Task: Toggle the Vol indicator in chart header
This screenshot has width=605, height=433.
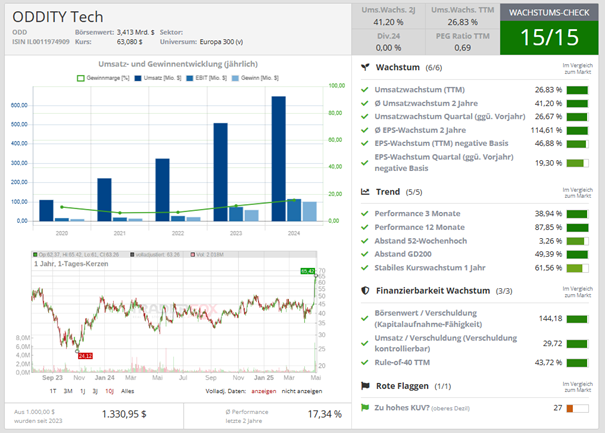Action: (207, 255)
